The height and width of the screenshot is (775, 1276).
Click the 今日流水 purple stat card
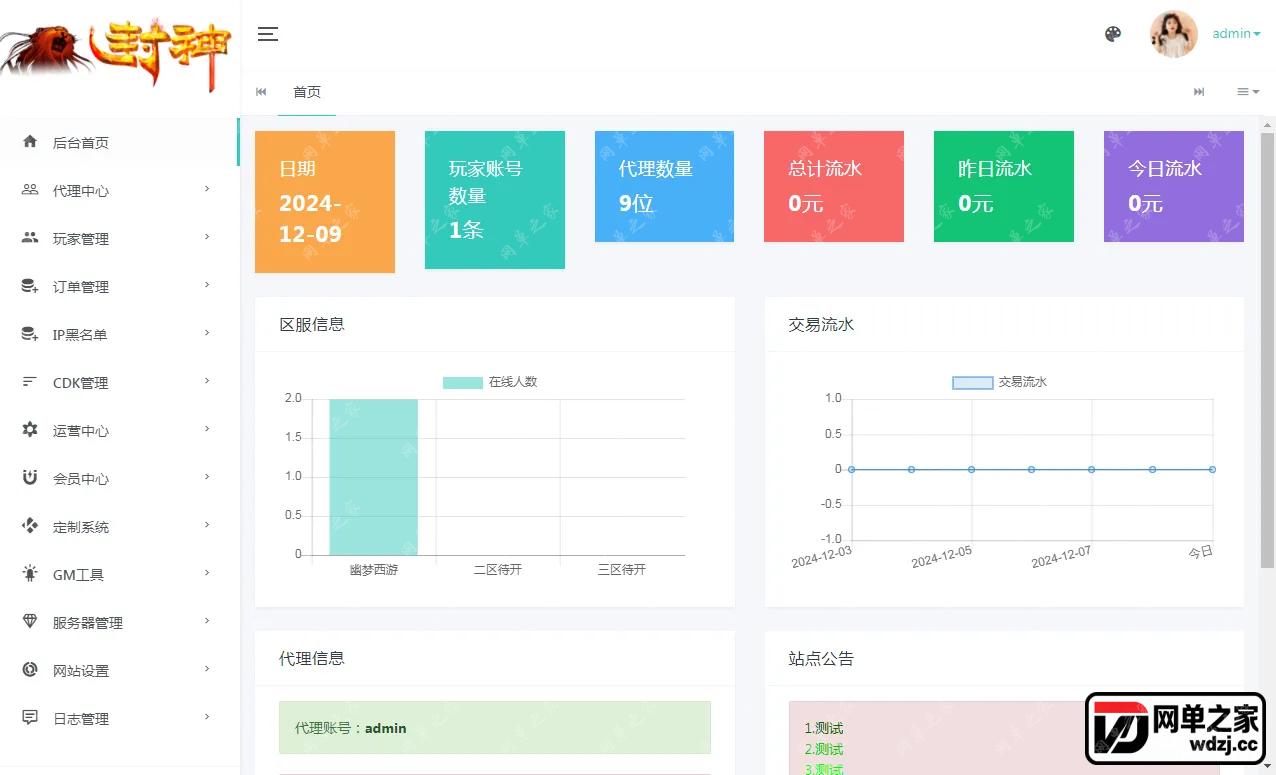pos(1174,186)
